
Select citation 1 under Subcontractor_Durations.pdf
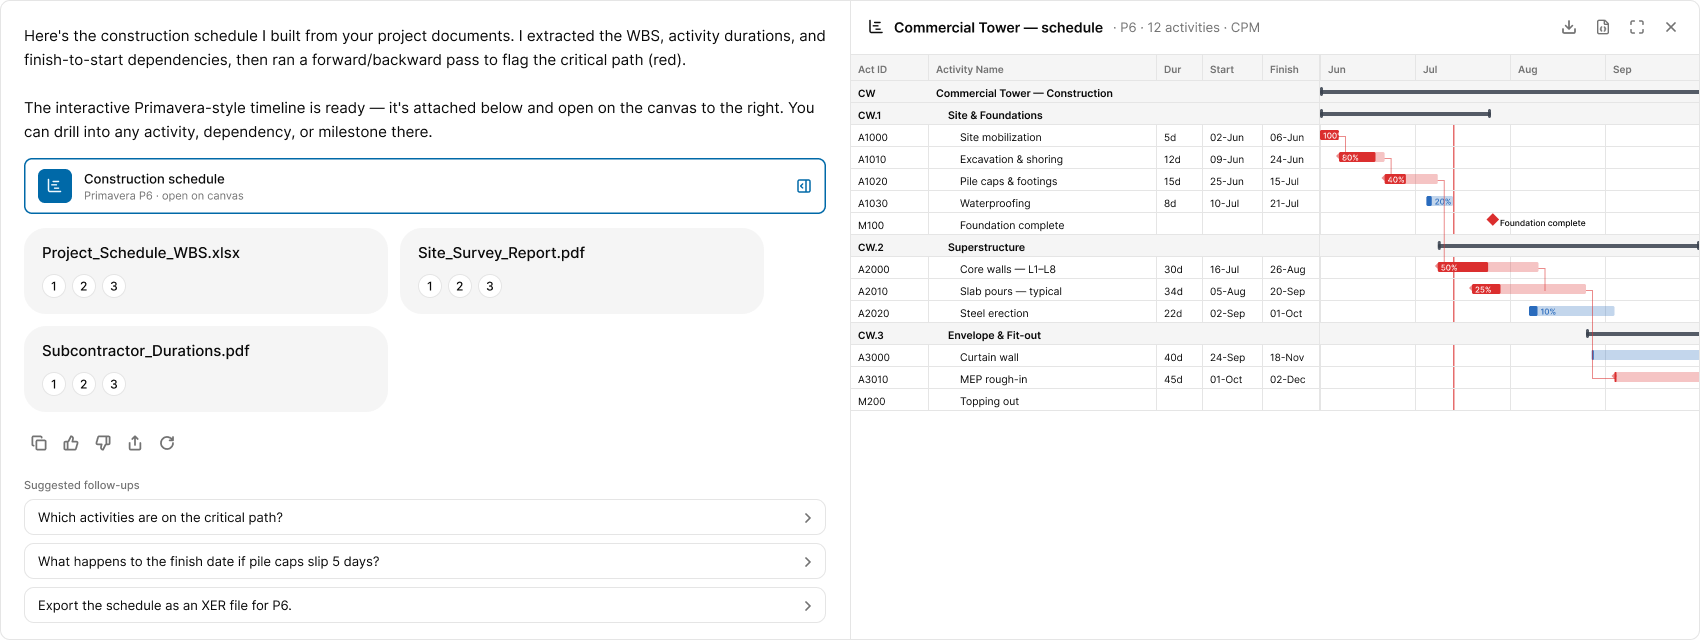(54, 384)
